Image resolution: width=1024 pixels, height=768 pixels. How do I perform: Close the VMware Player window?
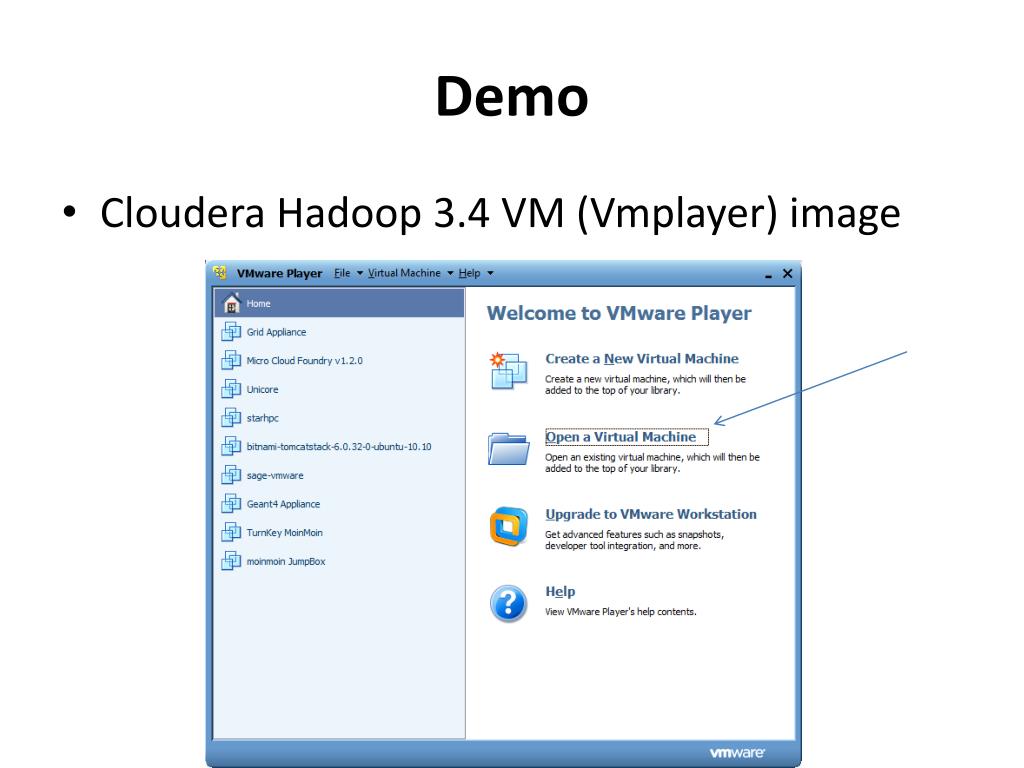click(x=788, y=273)
